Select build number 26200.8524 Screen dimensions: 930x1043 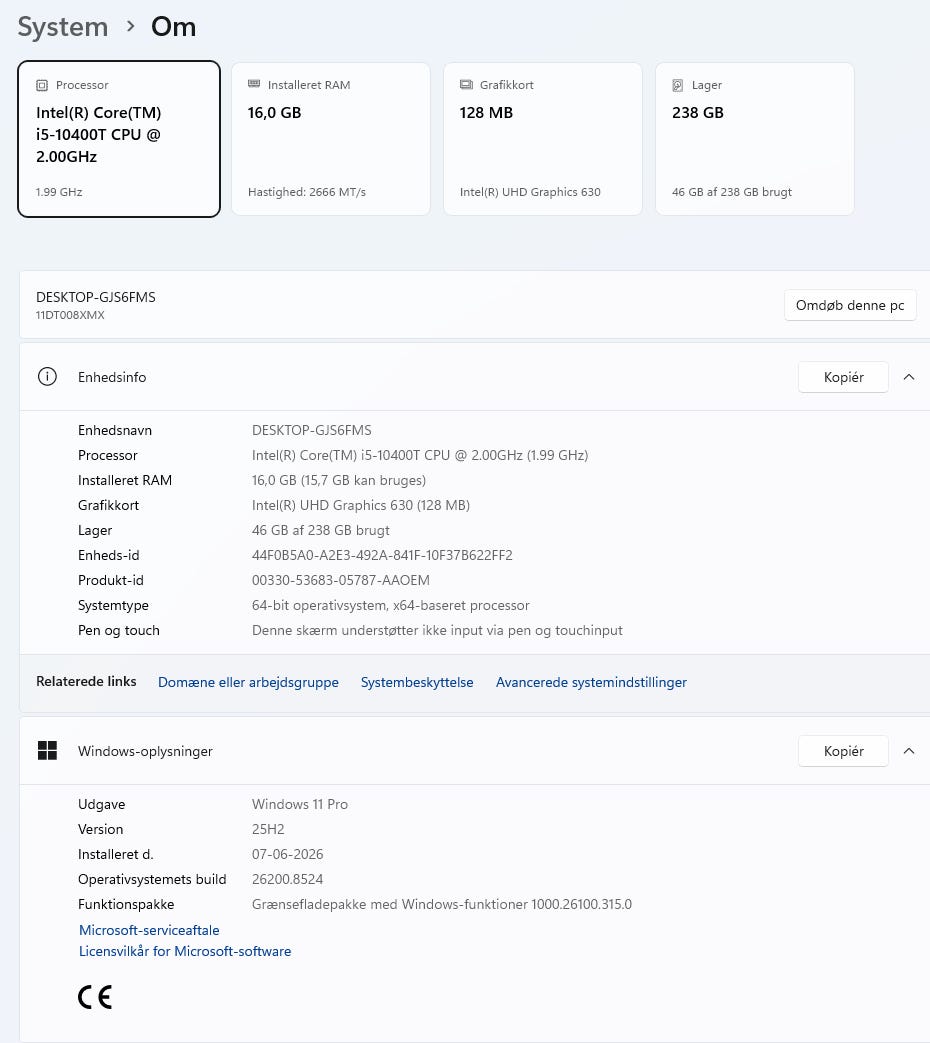(287, 879)
